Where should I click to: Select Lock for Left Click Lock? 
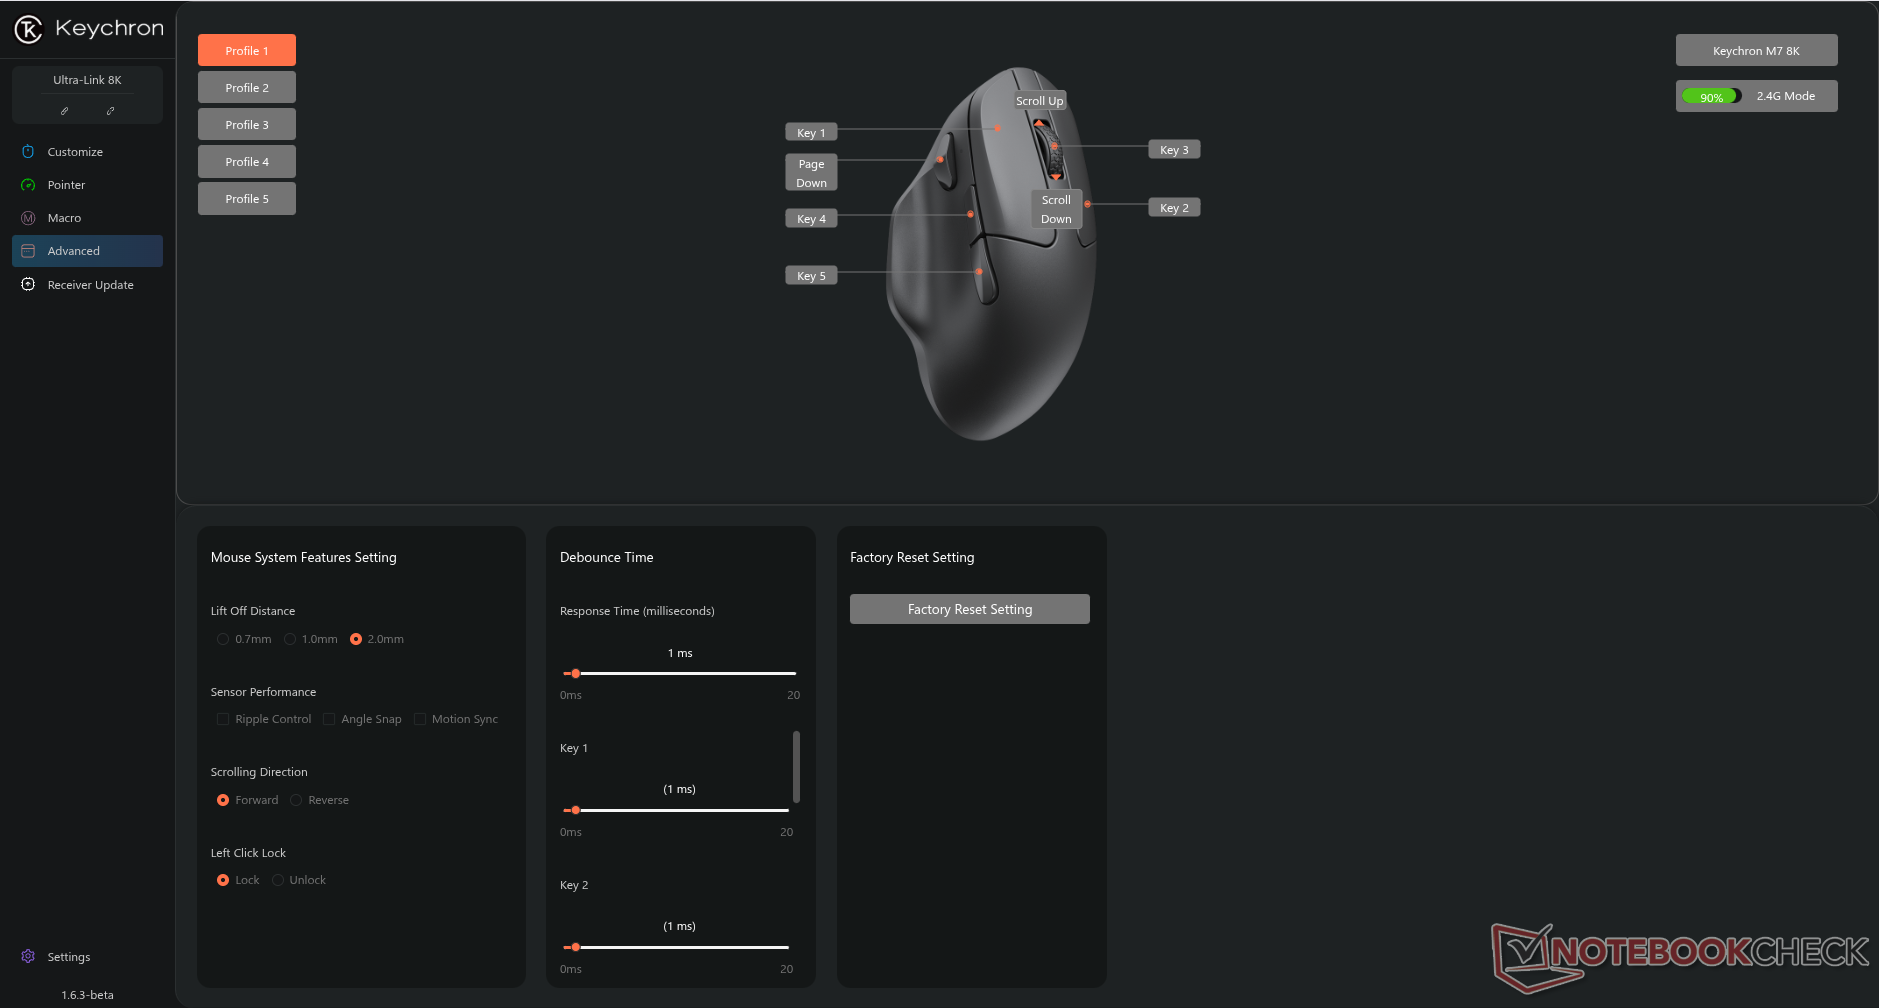point(223,880)
